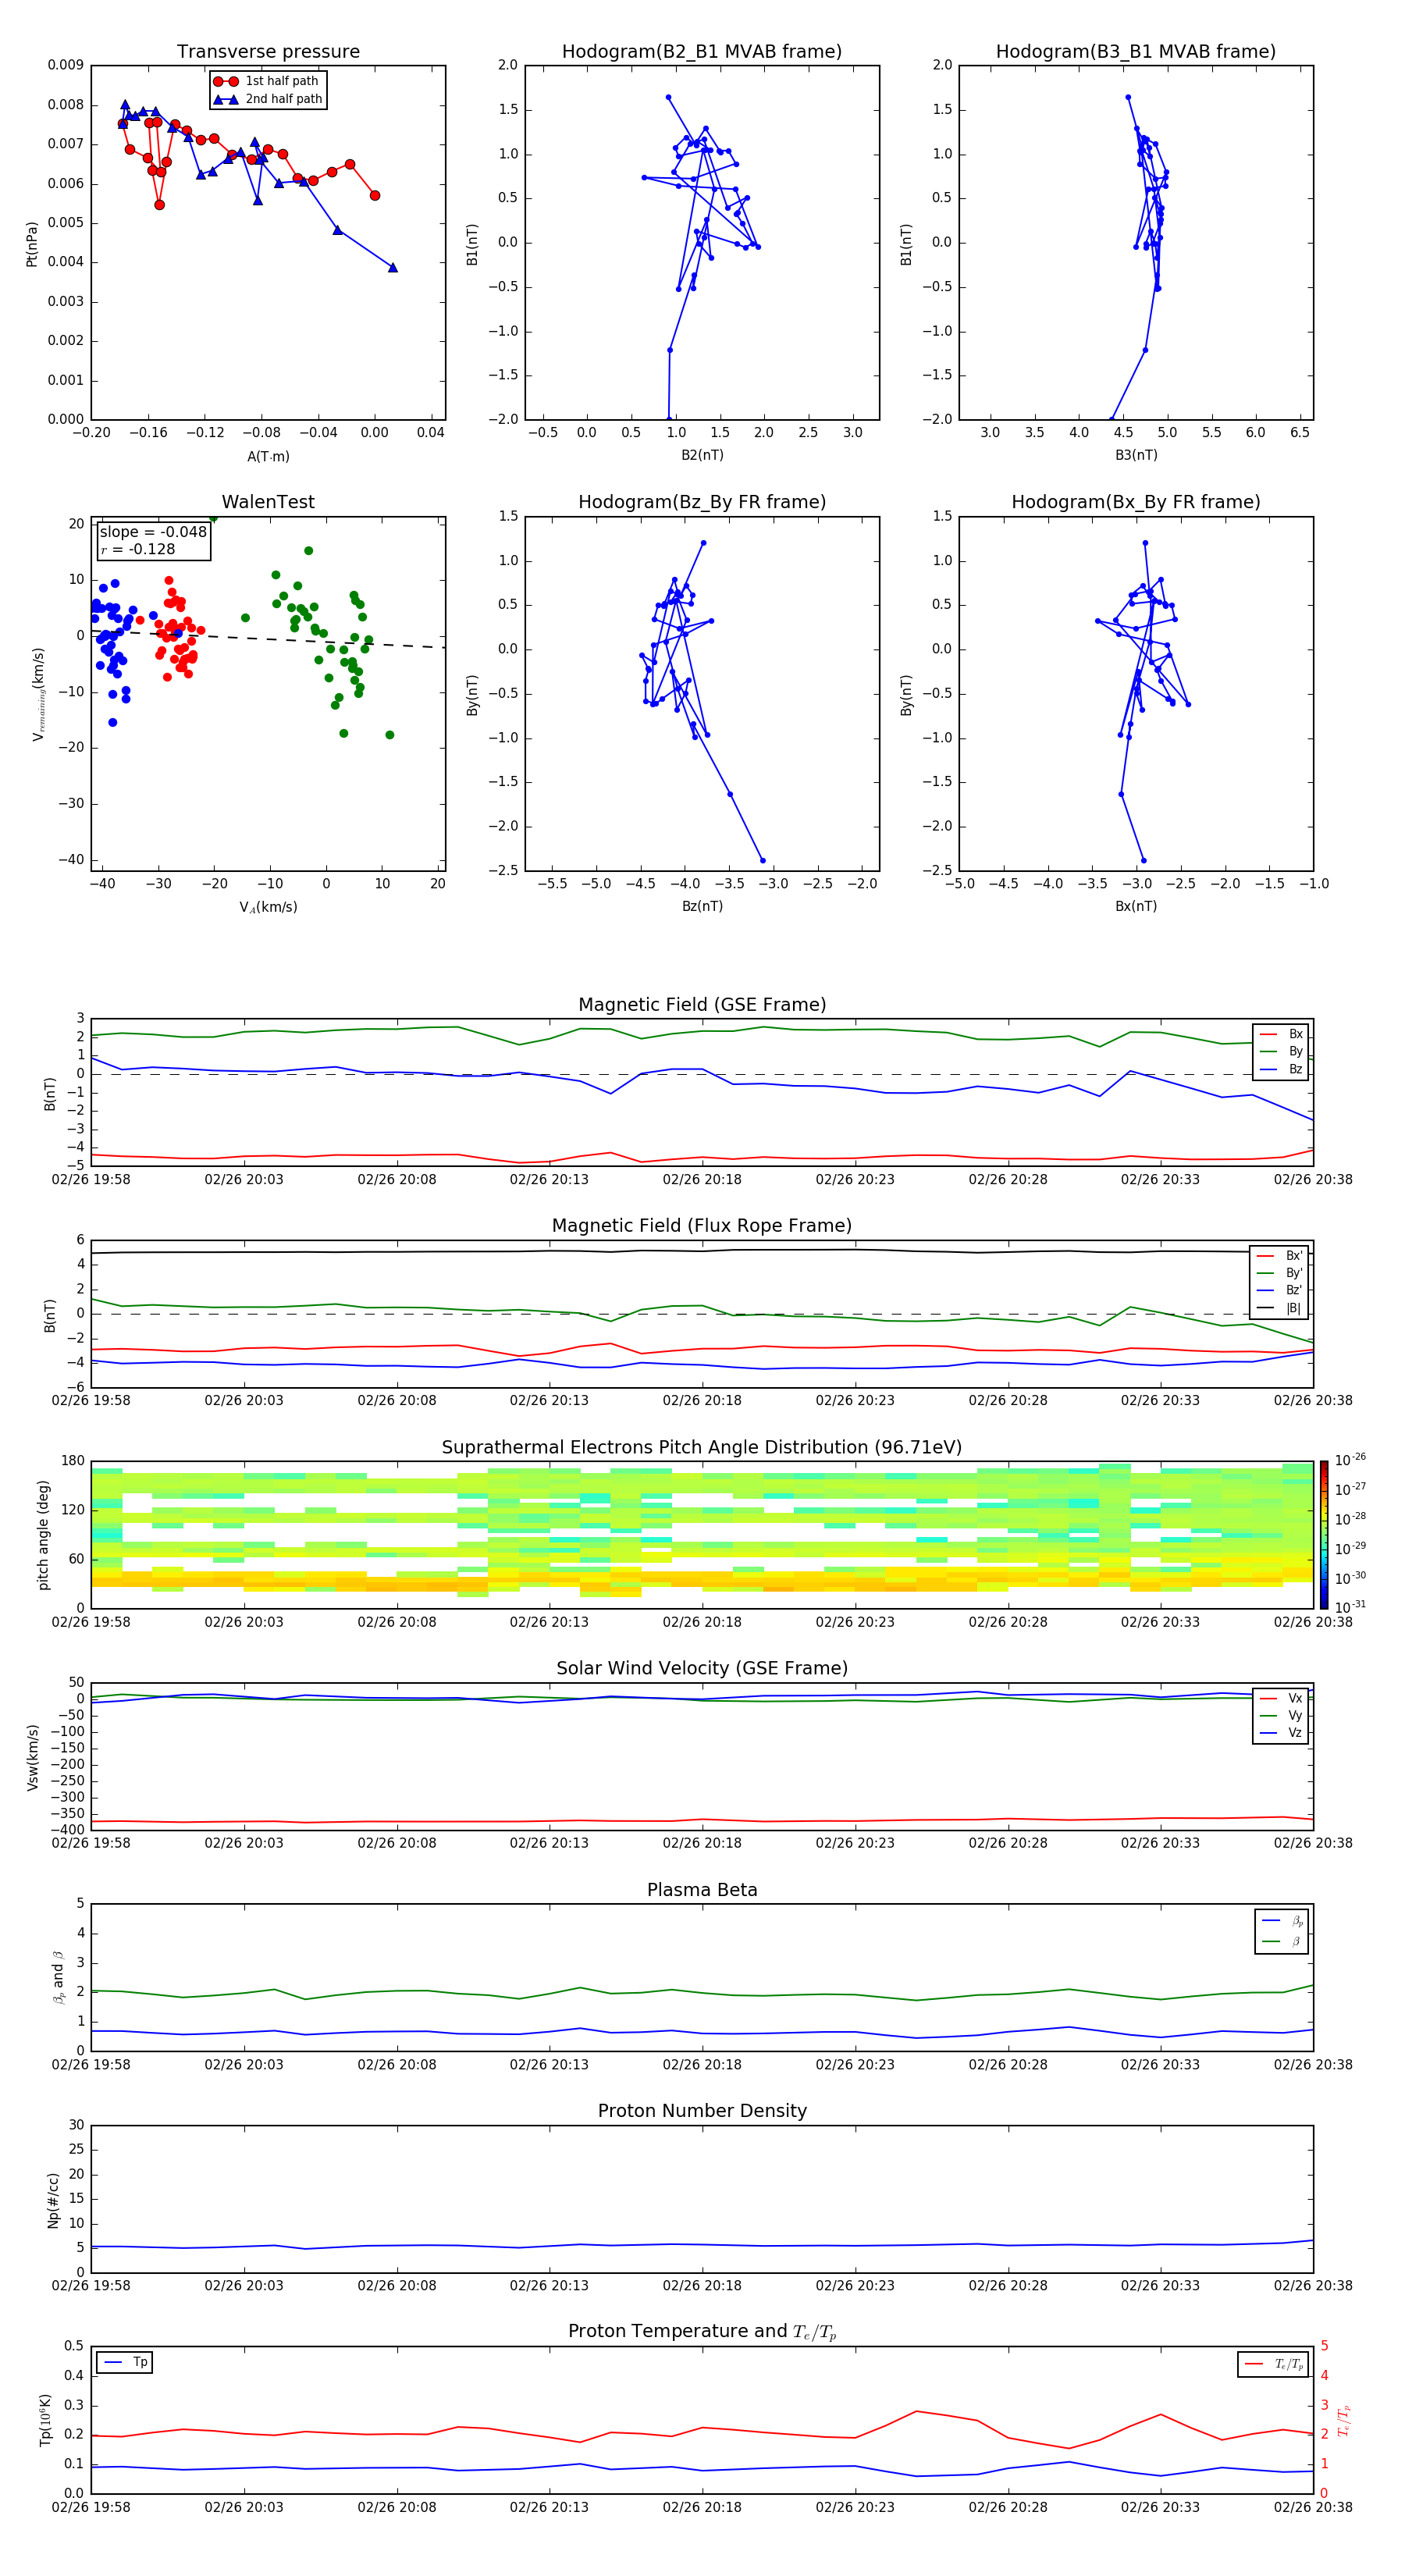Click the Suprathermal Electrons Pitch Angle title
Screen dimensions: 1405x2576
[x=701, y=1447]
